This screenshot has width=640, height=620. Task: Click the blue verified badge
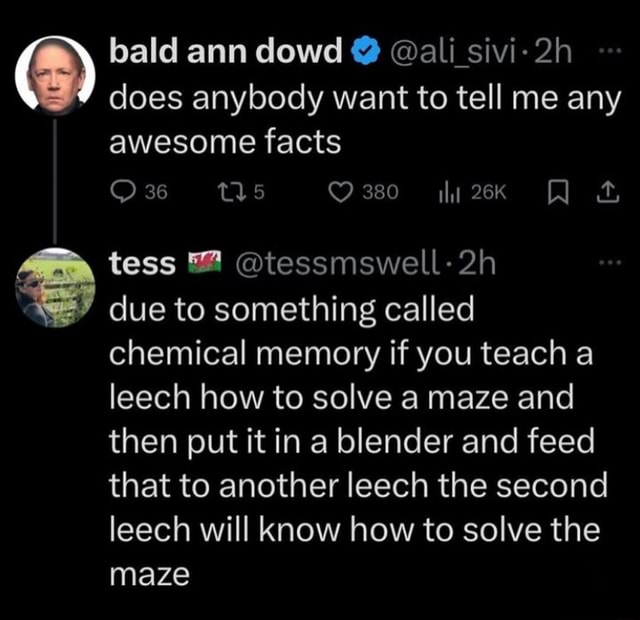[364, 54]
